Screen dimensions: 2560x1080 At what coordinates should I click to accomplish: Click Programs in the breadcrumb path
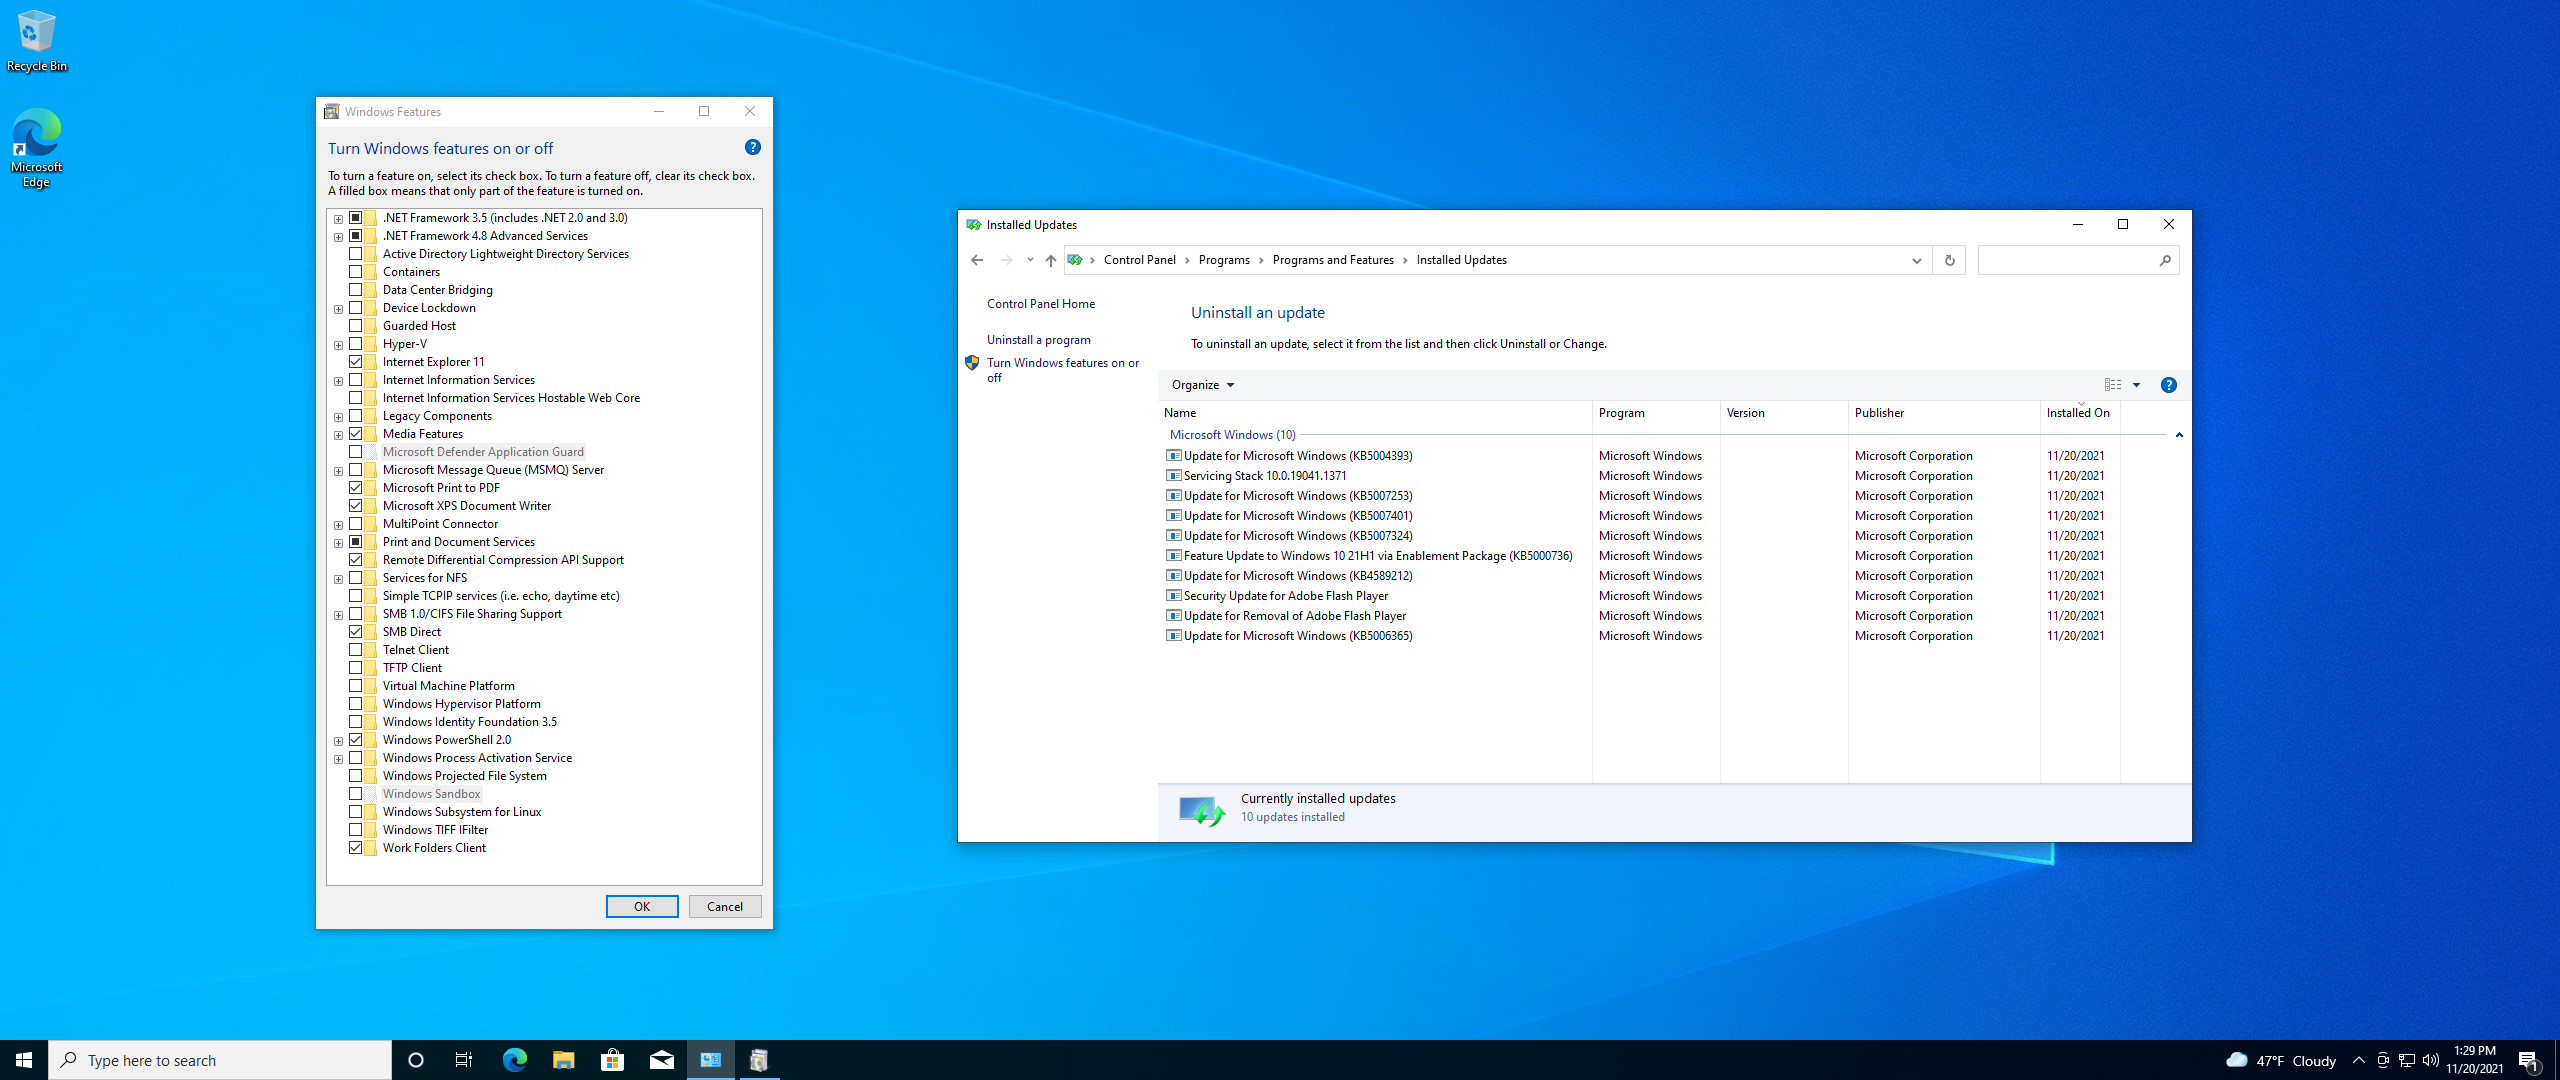point(1224,260)
